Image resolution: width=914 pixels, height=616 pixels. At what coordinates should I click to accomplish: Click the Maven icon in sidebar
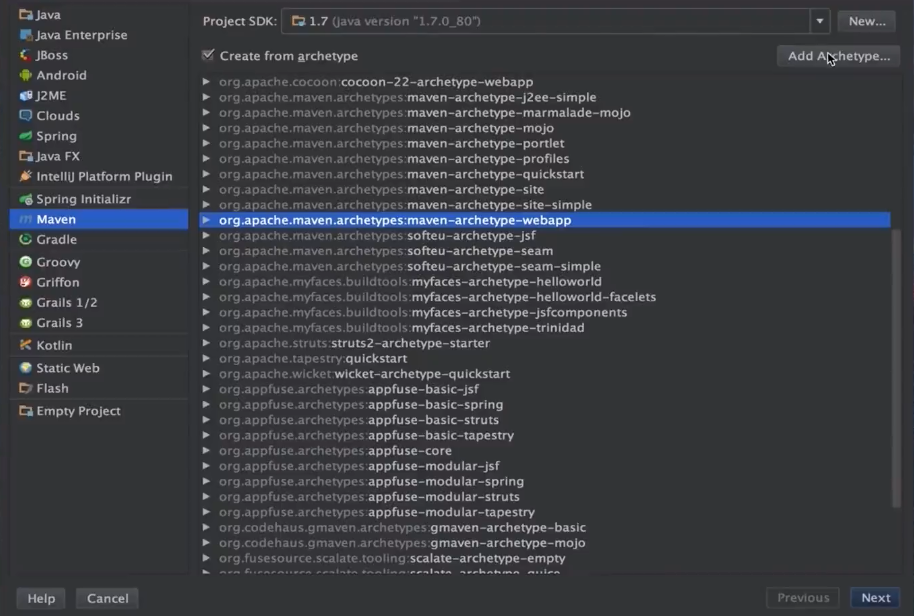(26, 220)
